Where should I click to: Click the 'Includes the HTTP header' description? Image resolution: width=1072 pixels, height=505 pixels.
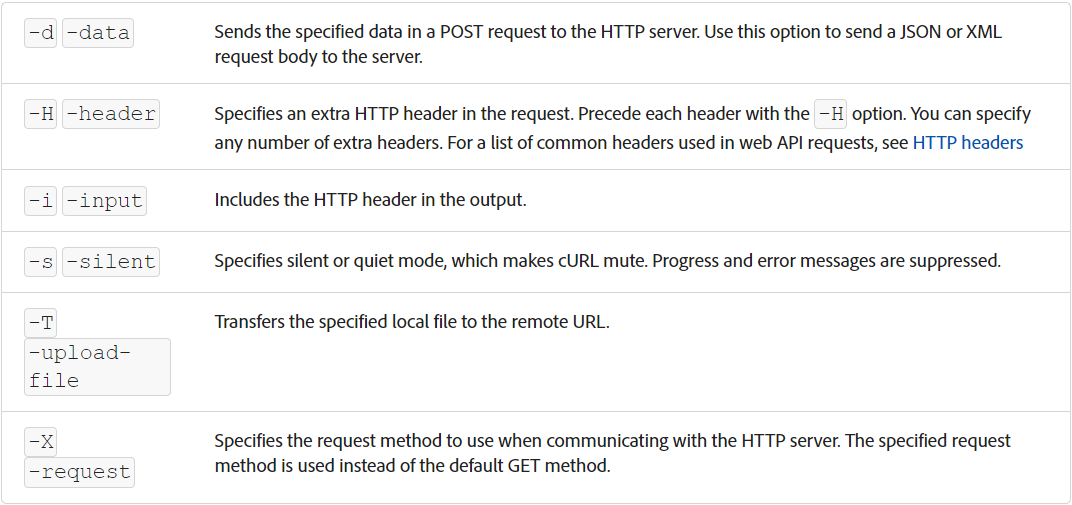pos(370,200)
